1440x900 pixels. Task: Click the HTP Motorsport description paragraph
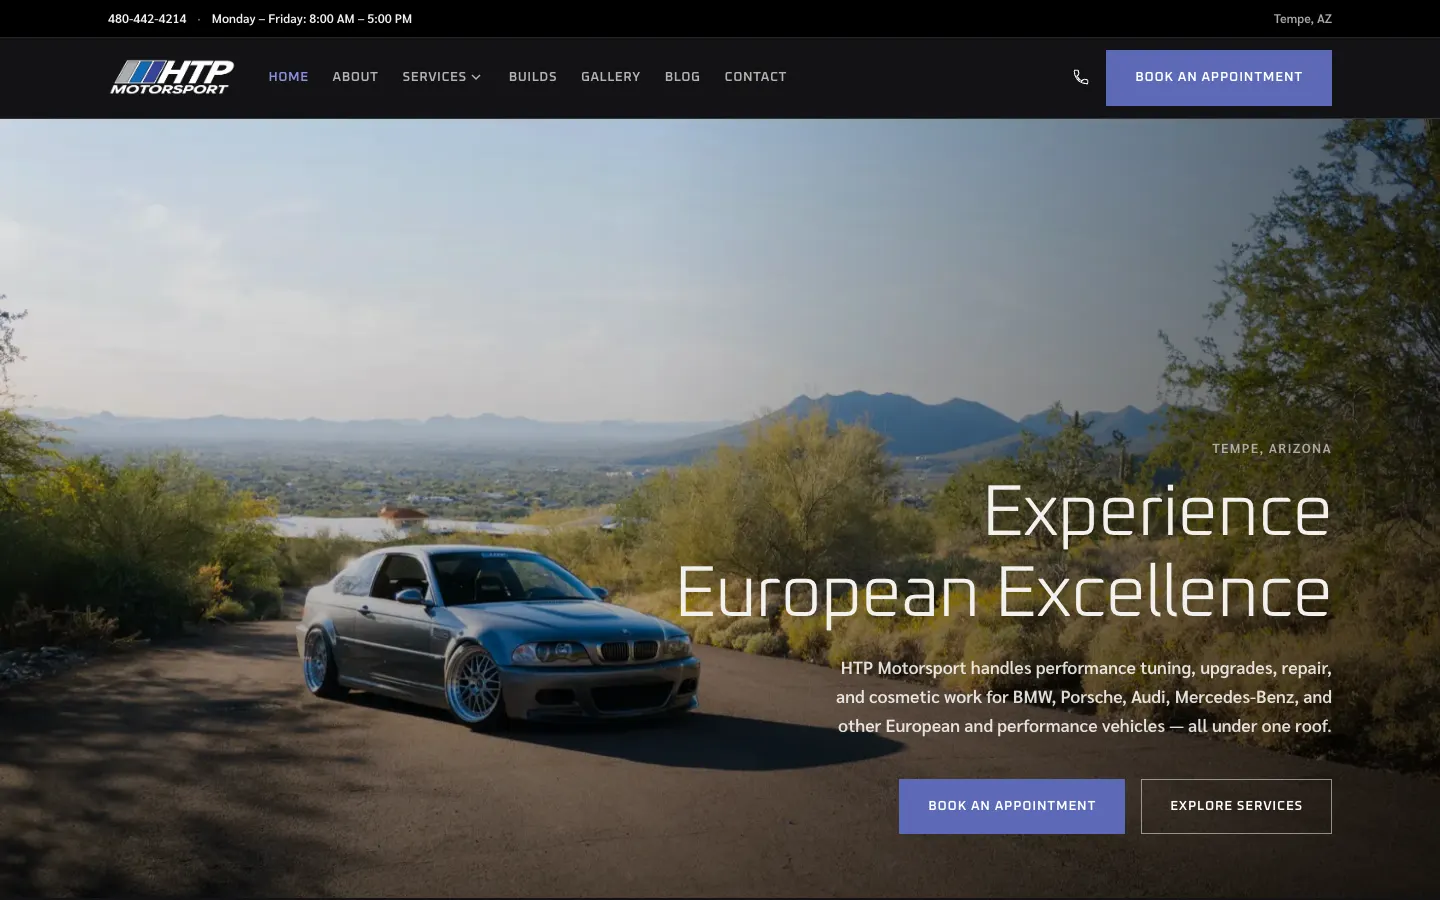1084,697
